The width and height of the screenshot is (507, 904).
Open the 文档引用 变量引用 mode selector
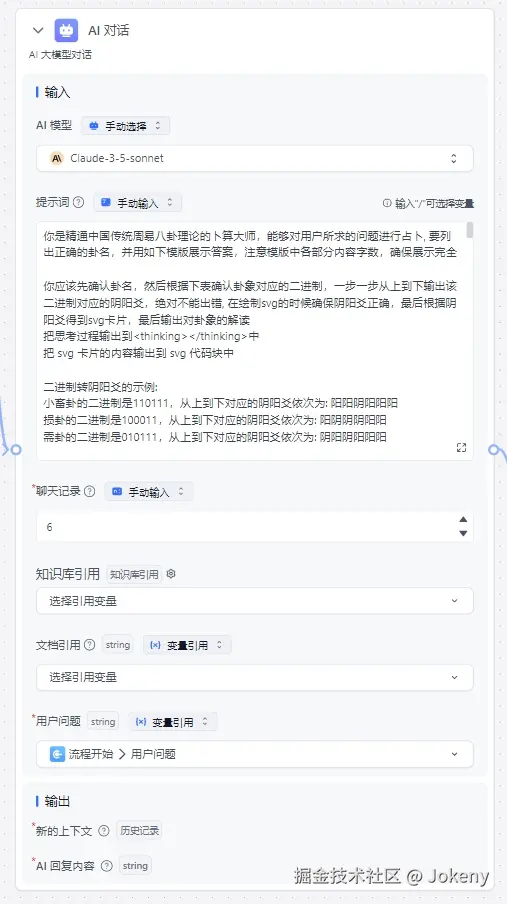[187, 645]
